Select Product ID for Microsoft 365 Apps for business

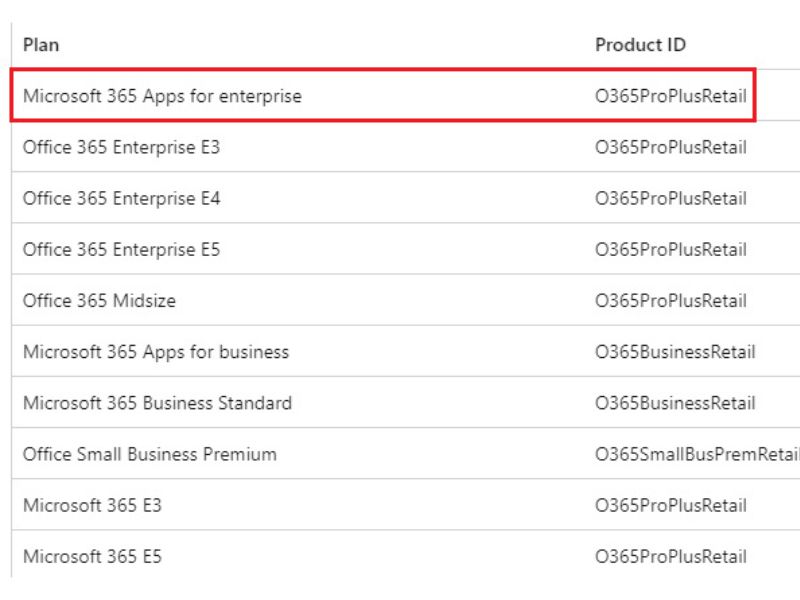(675, 352)
